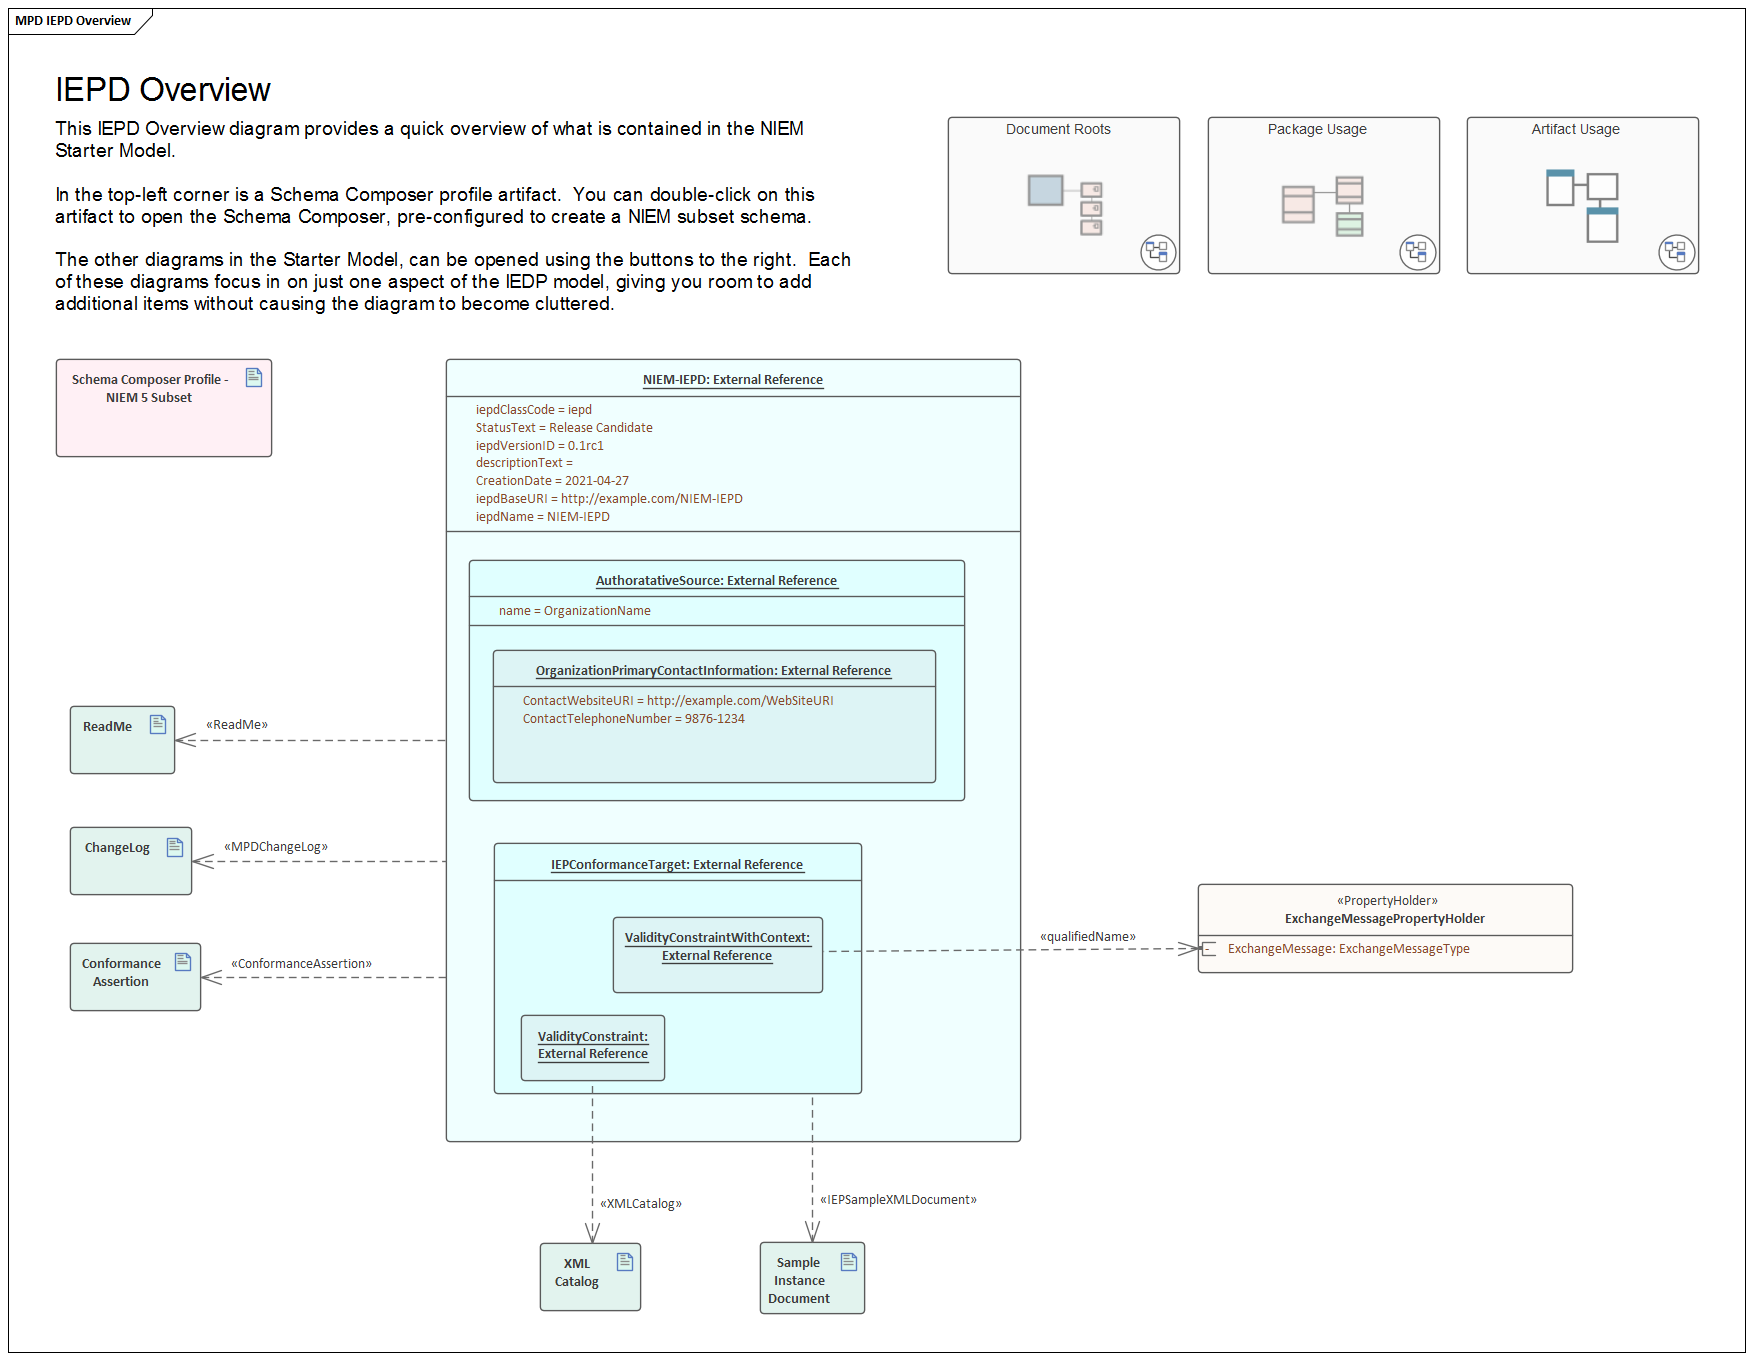
Task: Click the XML Catalog document icon
Action: 625,1262
